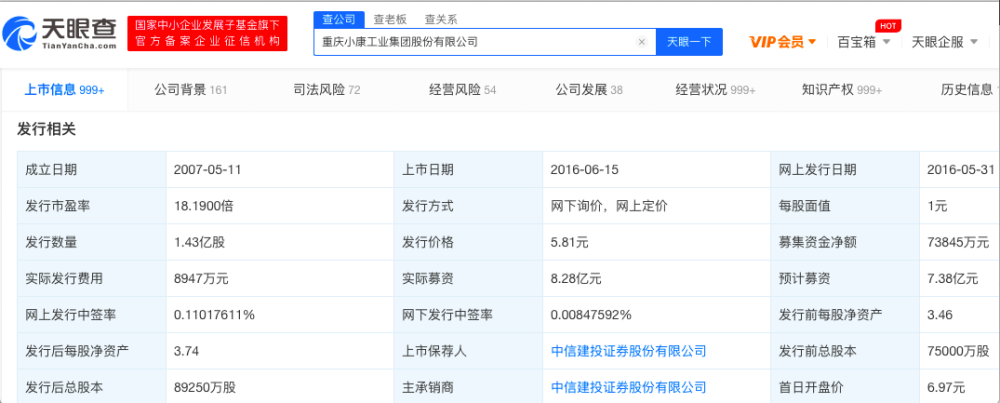
Task: Open the VIP会员 dropdown
Action: [x=783, y=42]
